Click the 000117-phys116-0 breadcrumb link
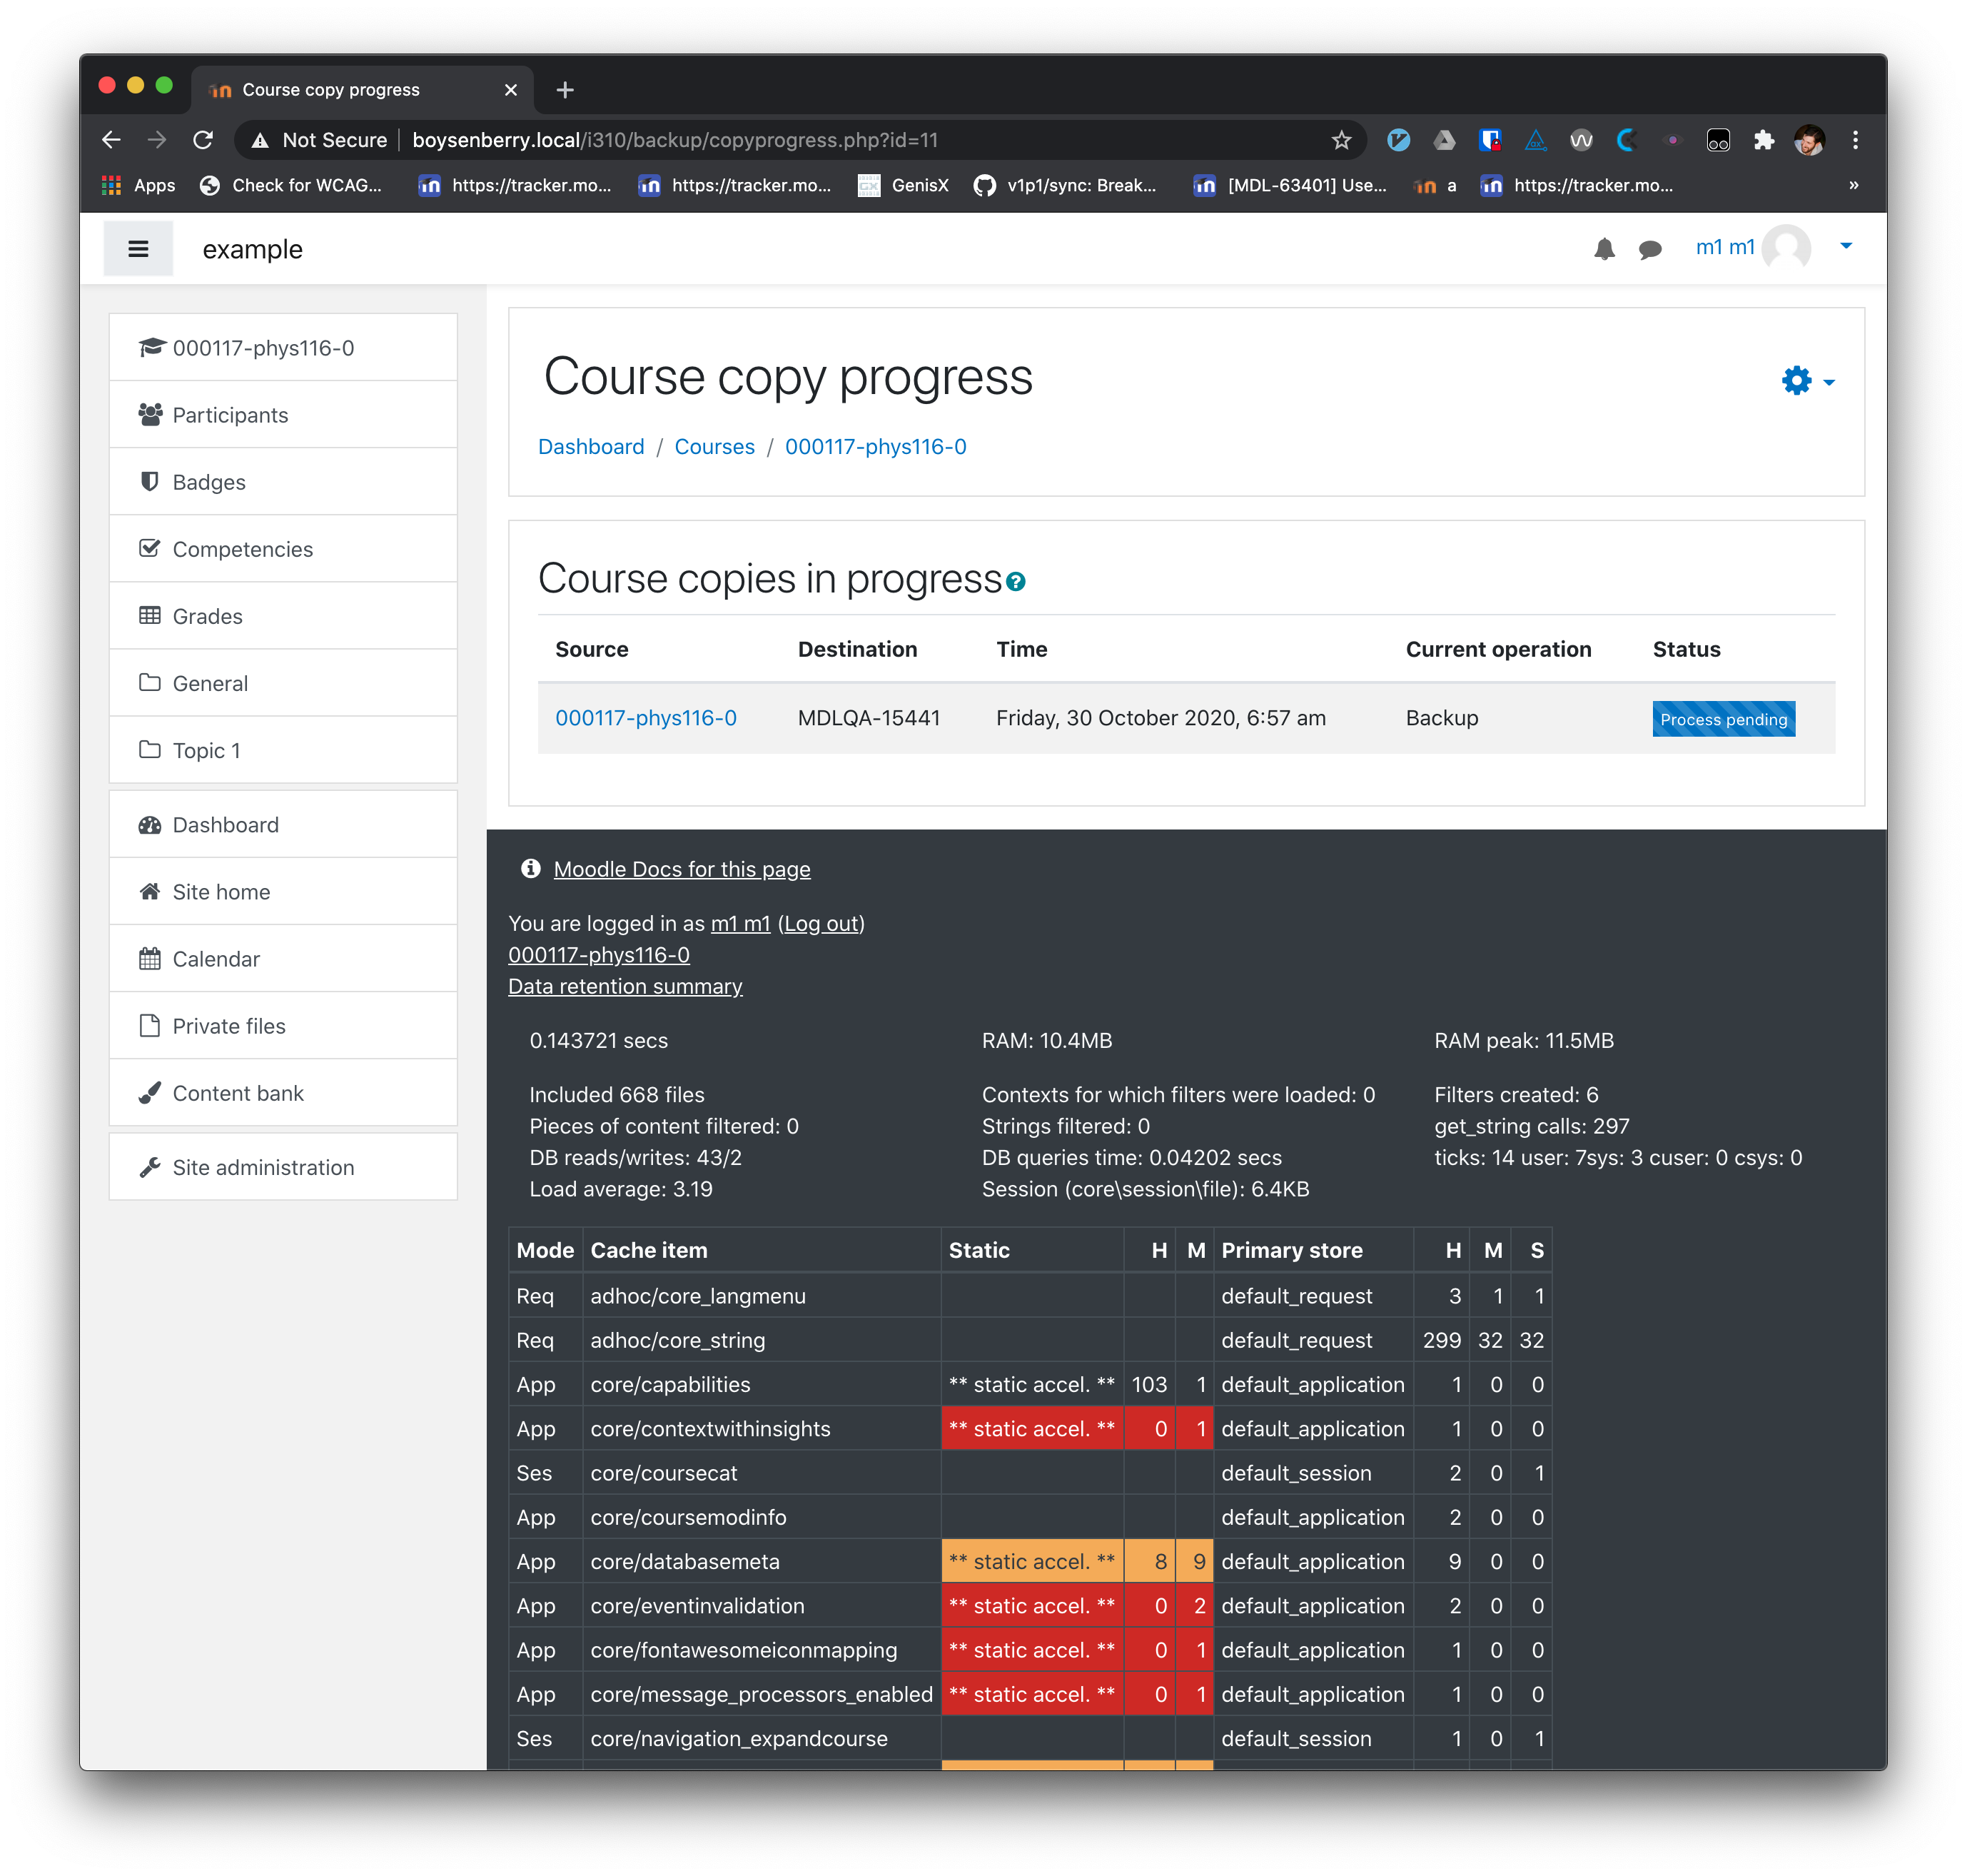 [875, 447]
